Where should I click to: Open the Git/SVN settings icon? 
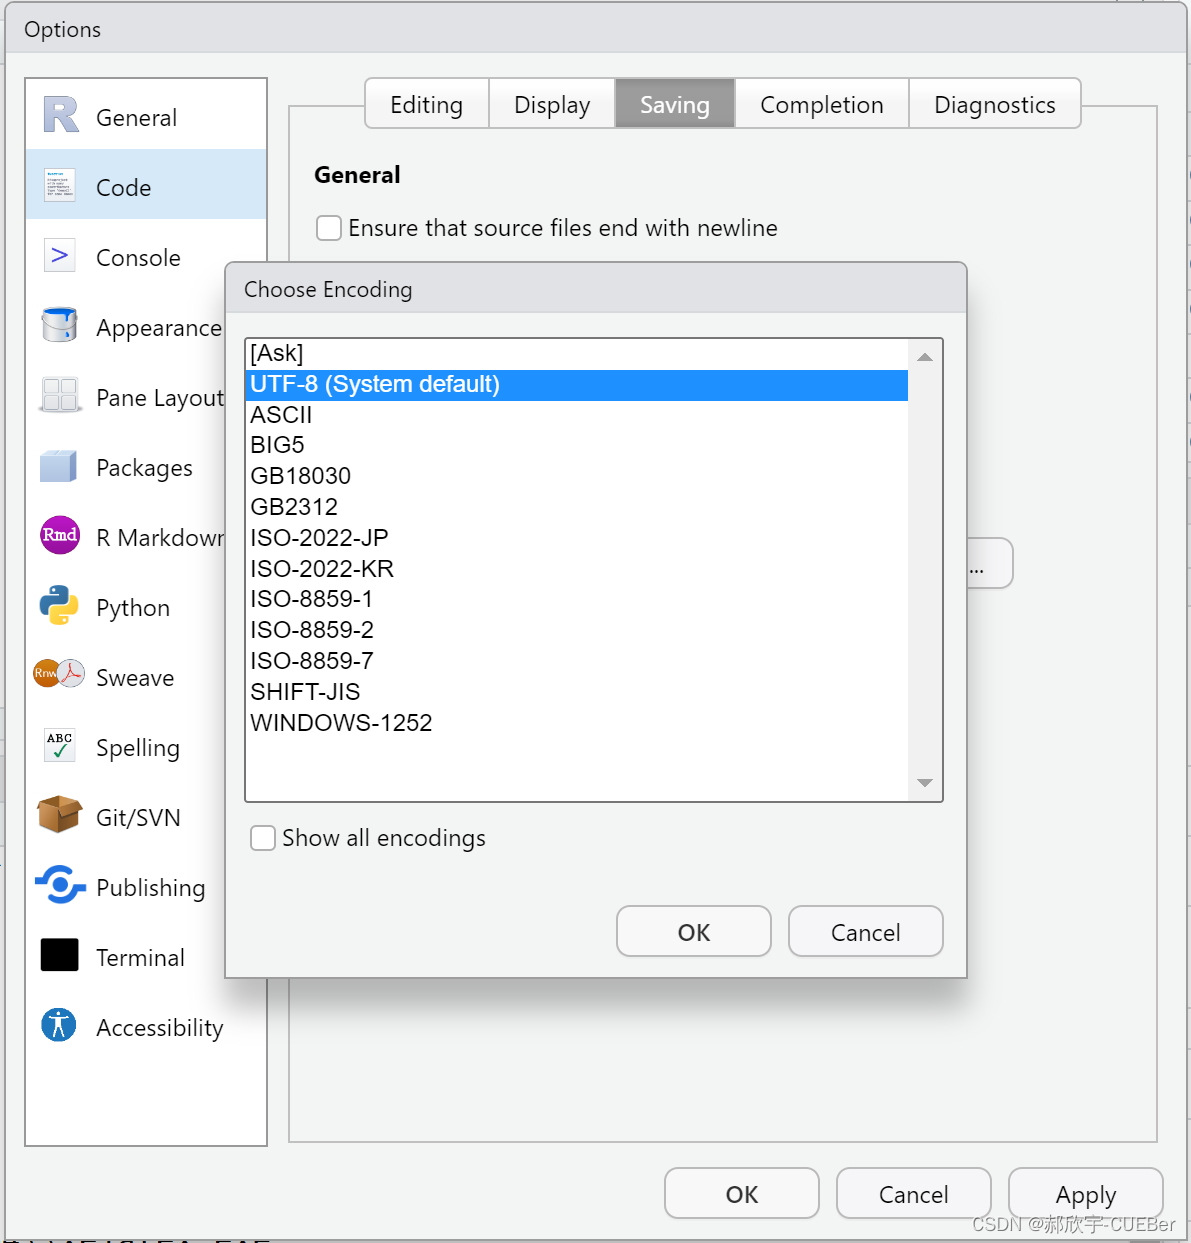tap(59, 816)
